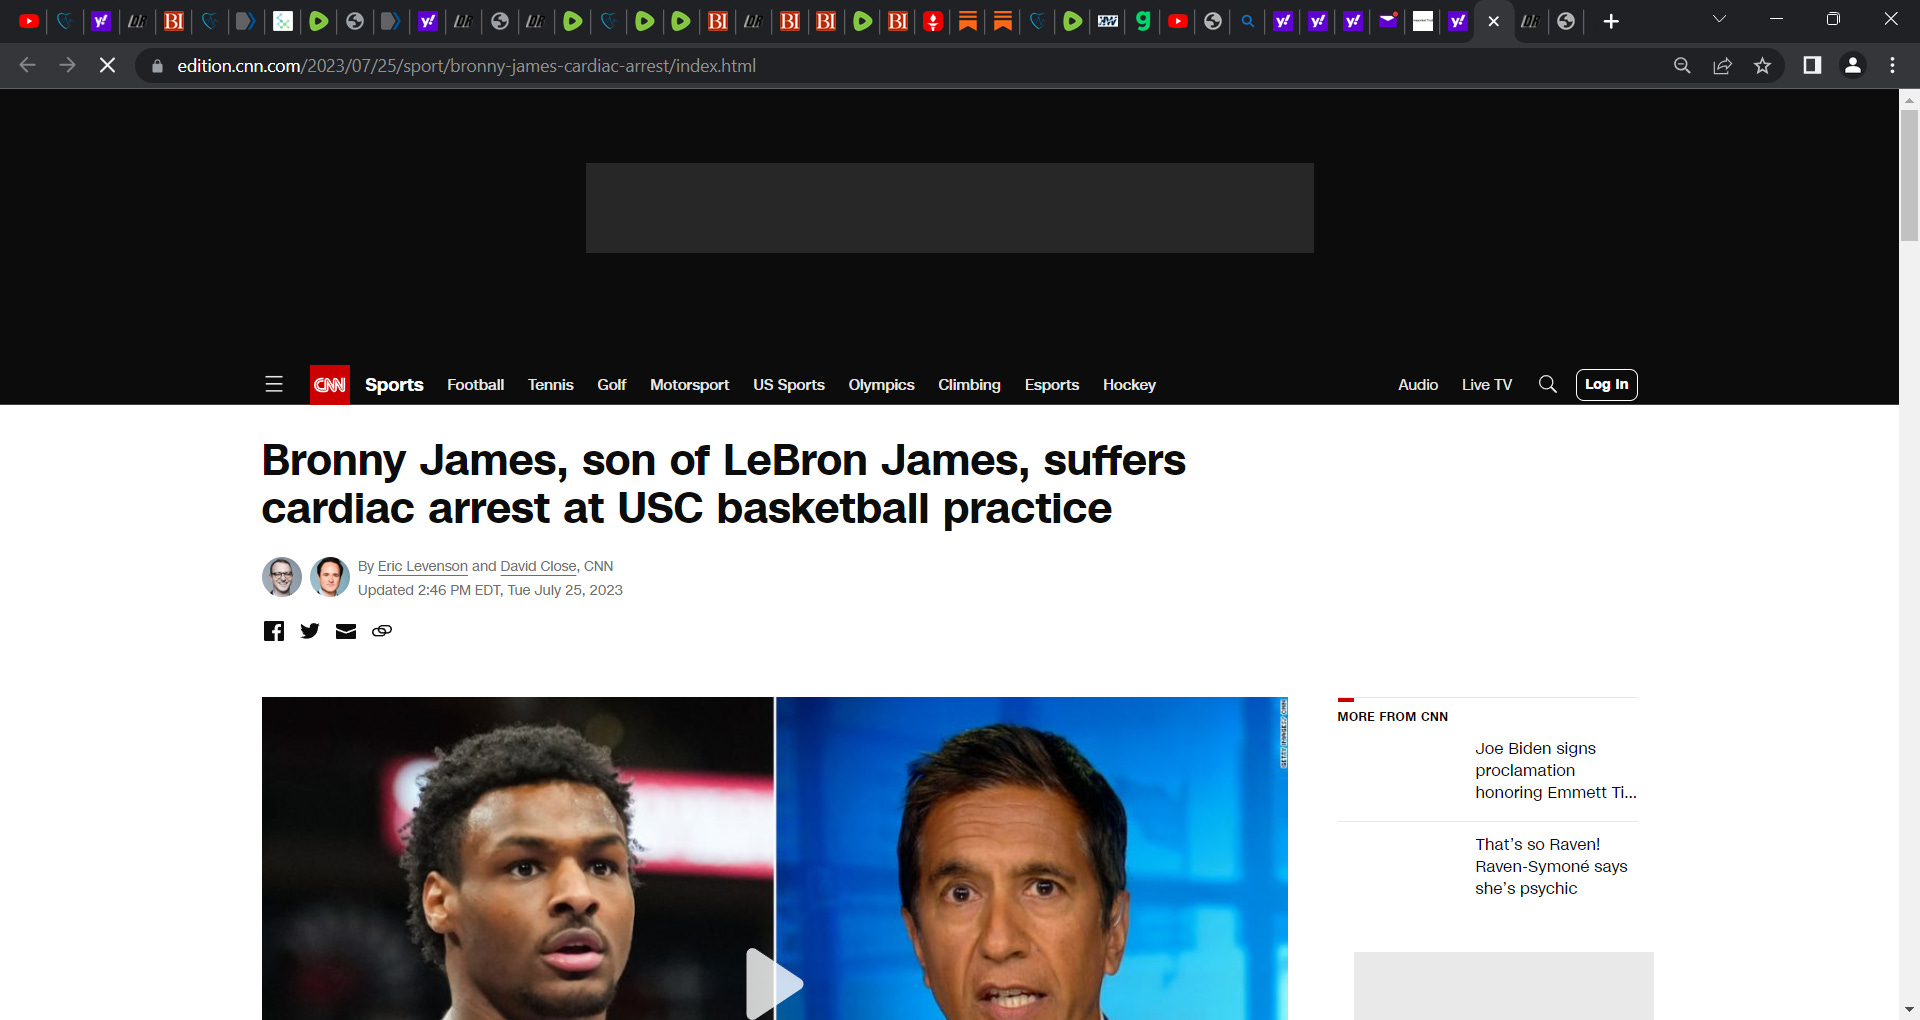
Task: Click the page vertical scrollbar thumb
Action: click(1909, 176)
